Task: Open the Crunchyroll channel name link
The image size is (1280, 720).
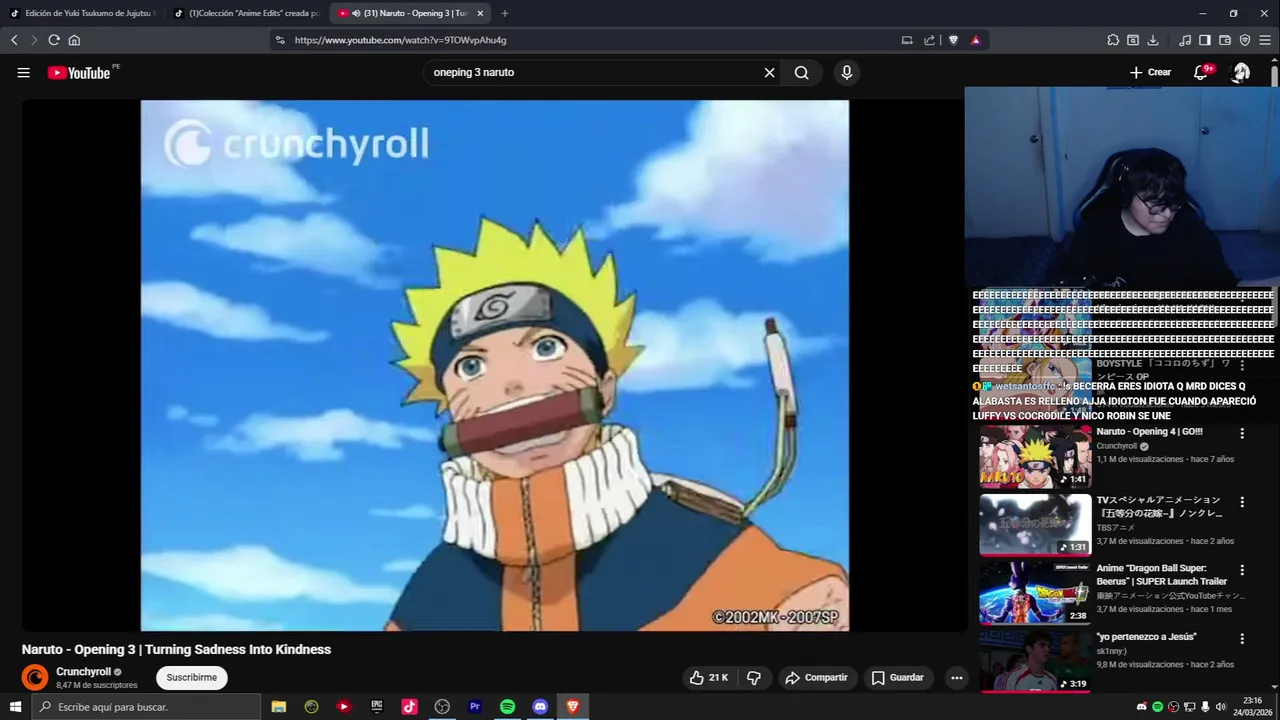Action: 83,672
